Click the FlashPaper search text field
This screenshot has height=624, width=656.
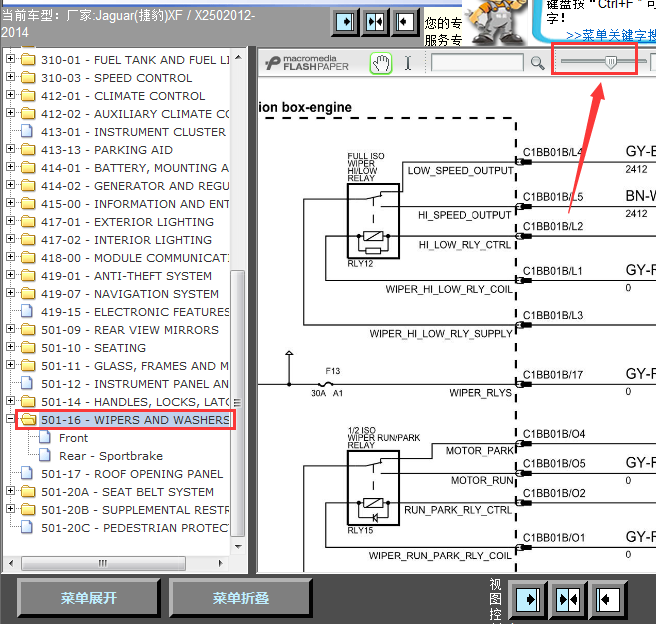pos(477,63)
